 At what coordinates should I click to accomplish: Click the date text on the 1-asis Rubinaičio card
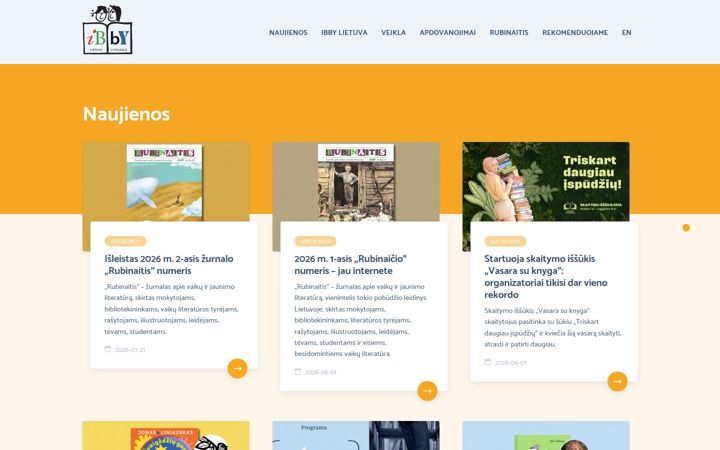[321, 372]
